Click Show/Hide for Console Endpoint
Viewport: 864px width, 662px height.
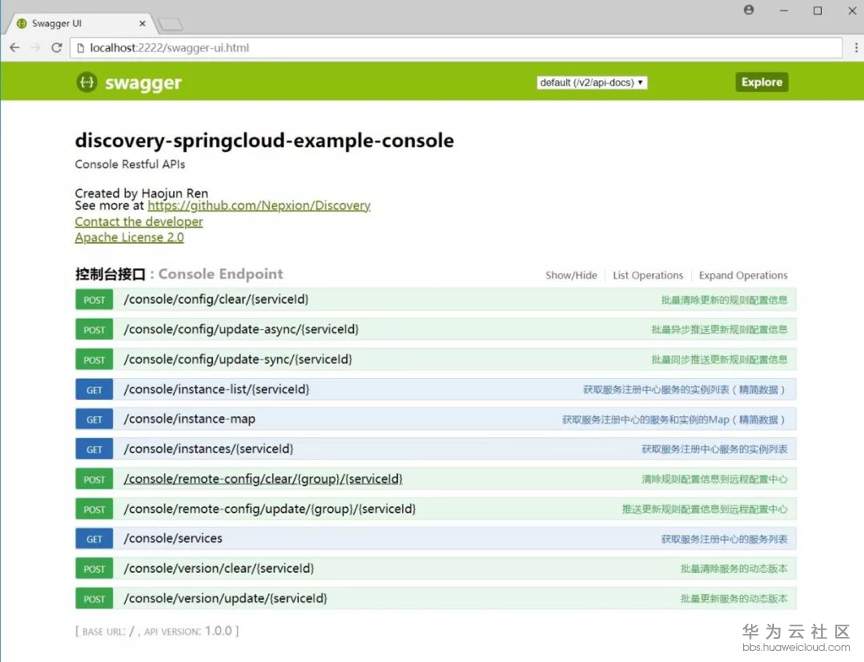tap(571, 275)
